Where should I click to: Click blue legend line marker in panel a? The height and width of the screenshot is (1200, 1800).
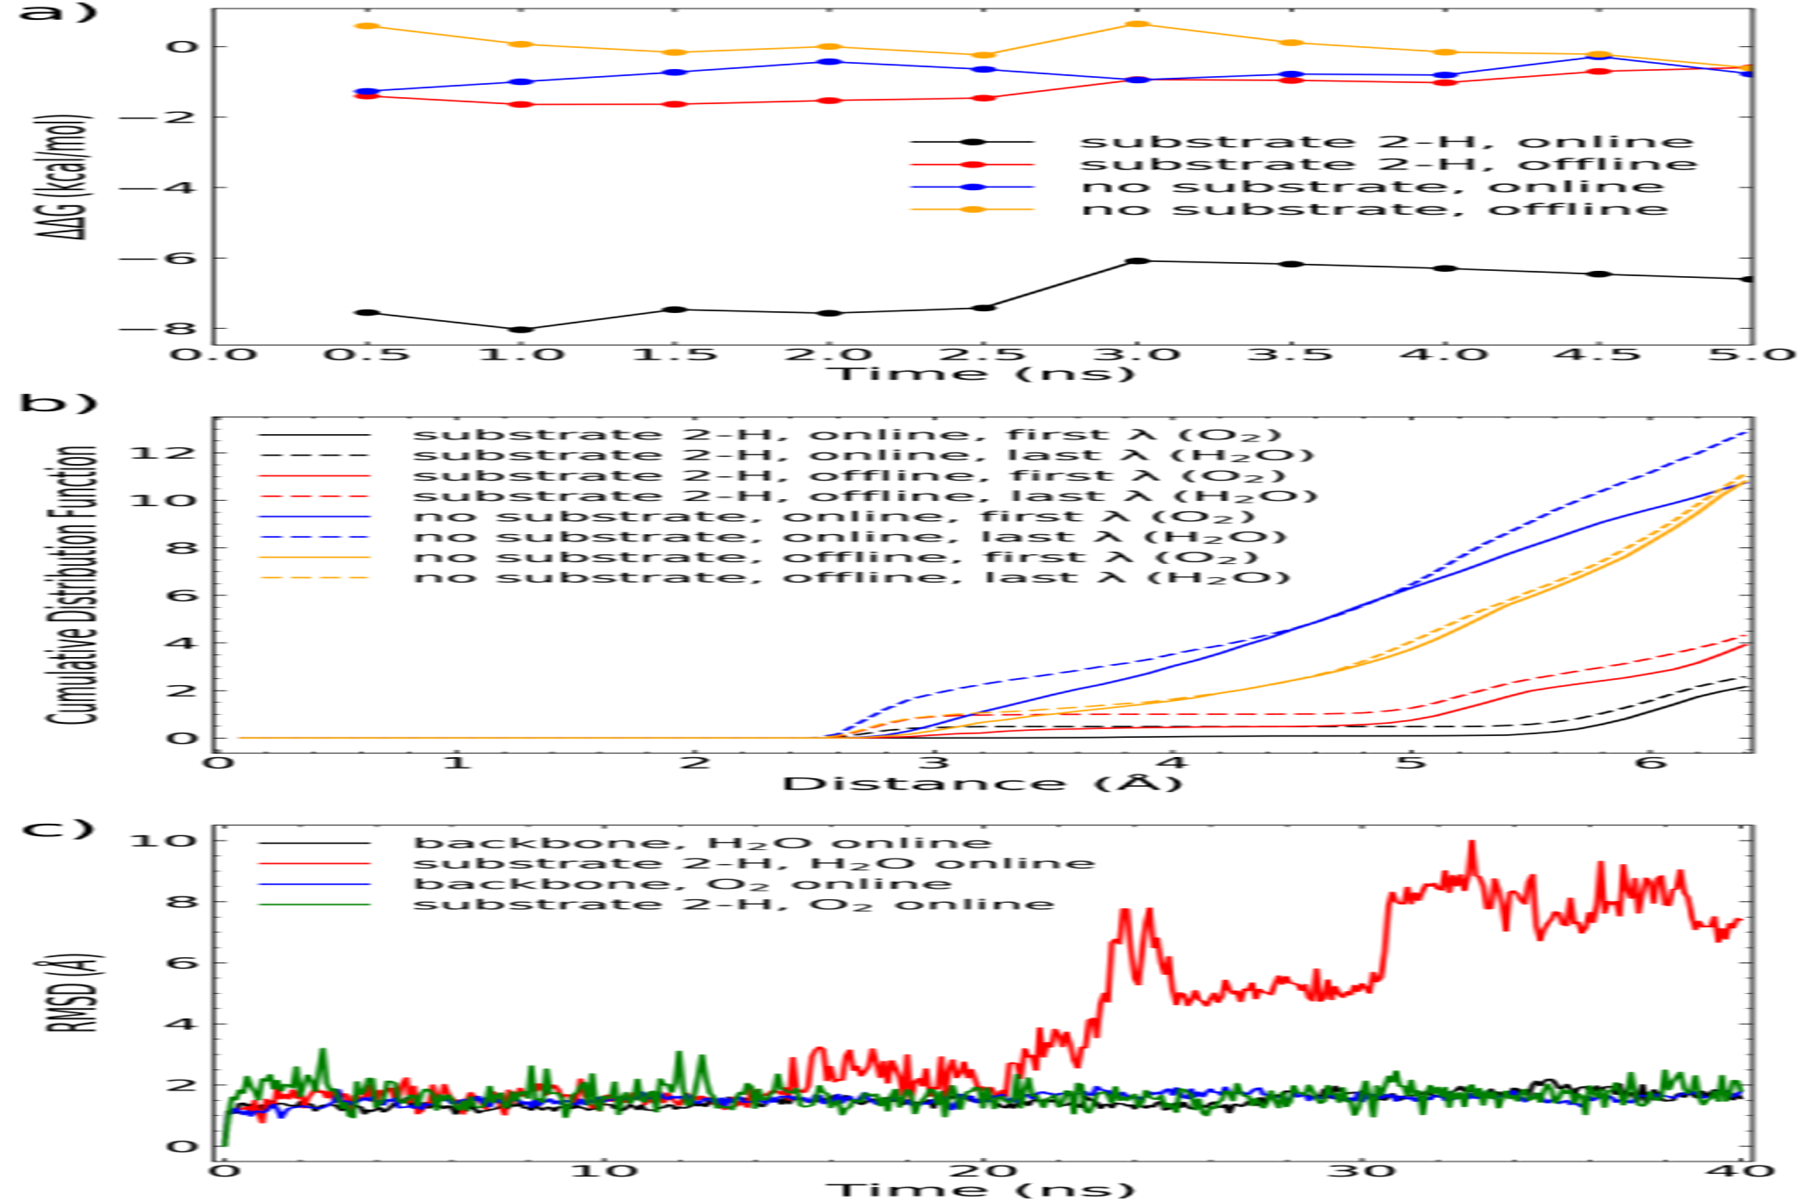pos(971,187)
